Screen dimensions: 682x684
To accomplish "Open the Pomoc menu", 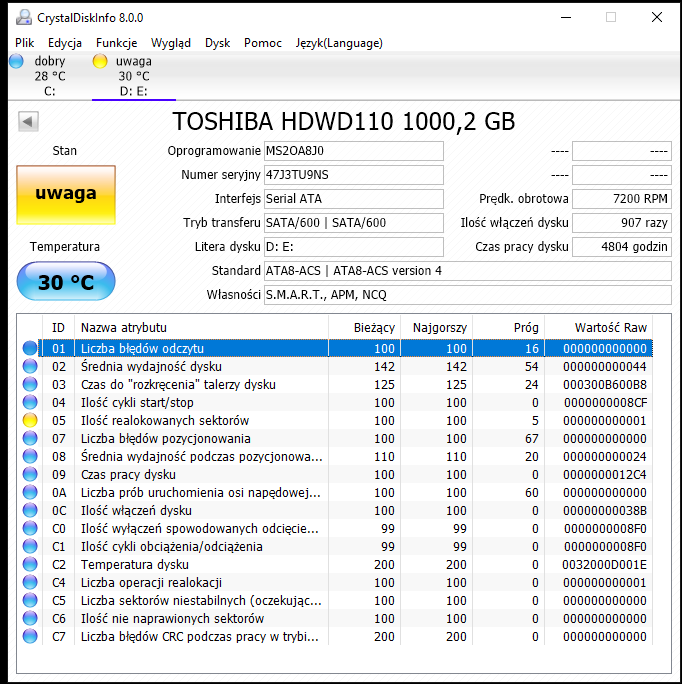I will 263,43.
